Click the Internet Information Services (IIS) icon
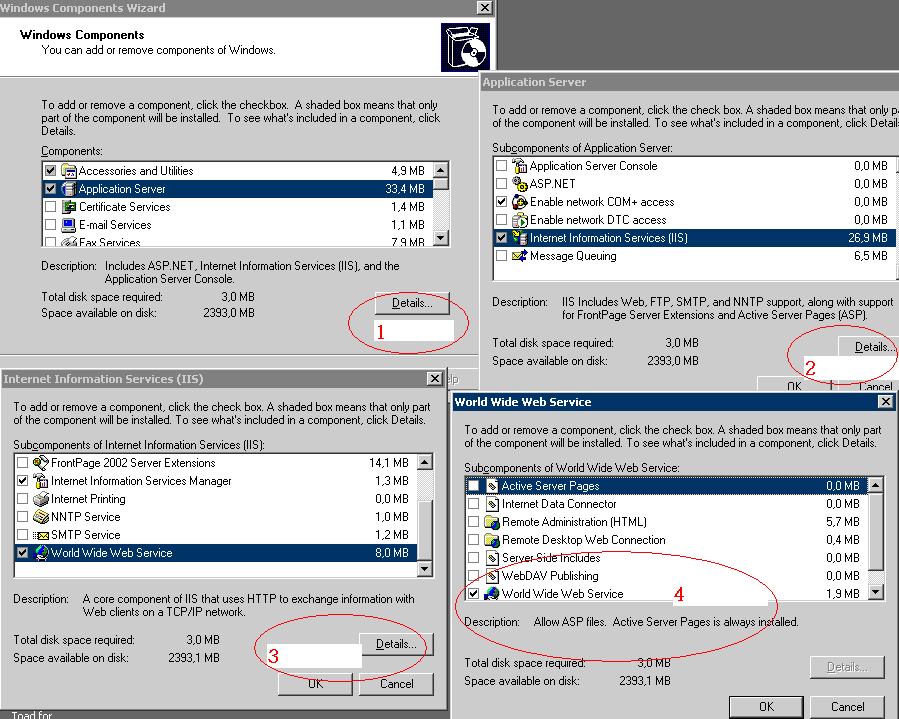 pos(519,238)
